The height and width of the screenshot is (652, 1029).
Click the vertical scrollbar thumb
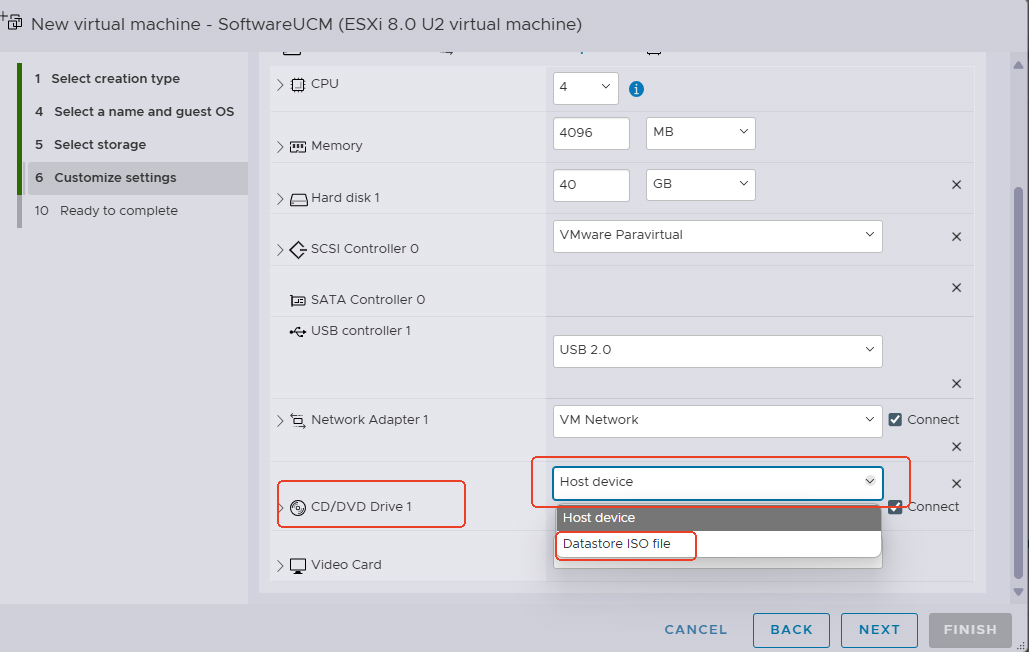click(1018, 383)
